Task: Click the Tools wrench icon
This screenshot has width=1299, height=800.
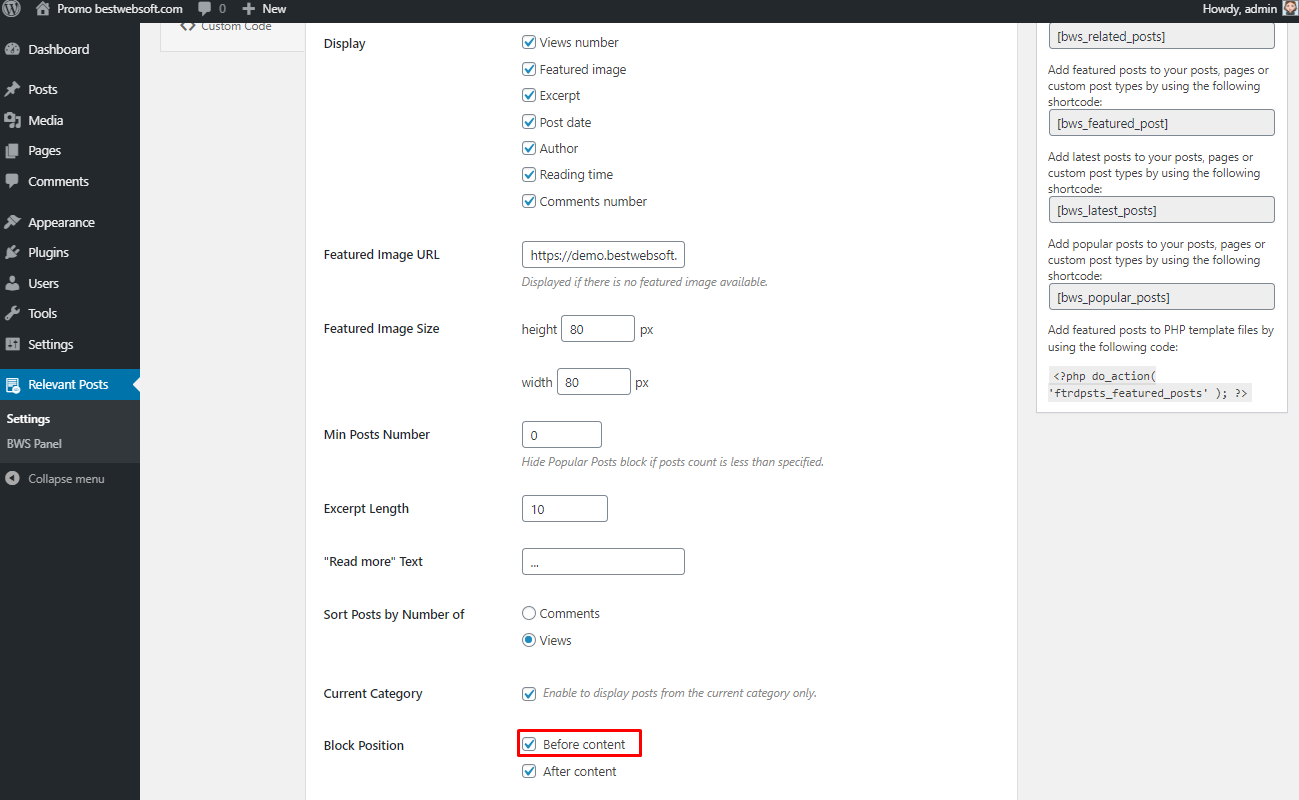Action: [x=12, y=313]
